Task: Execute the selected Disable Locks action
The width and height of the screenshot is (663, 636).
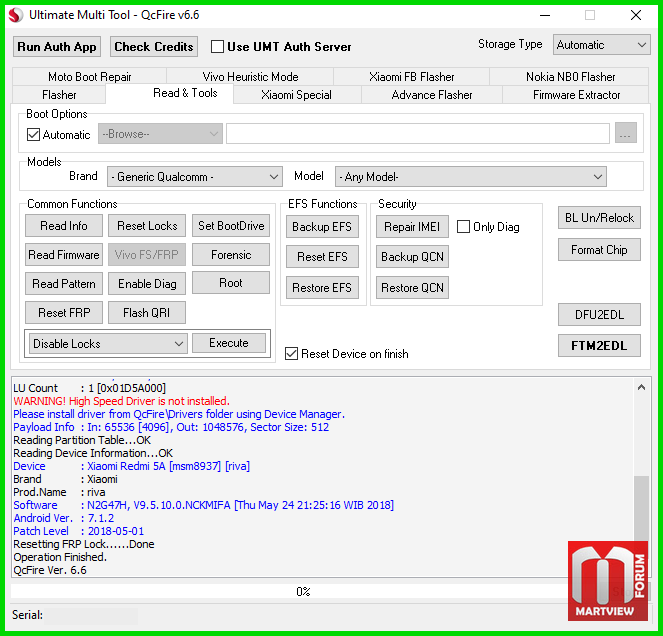Action: 229,343
